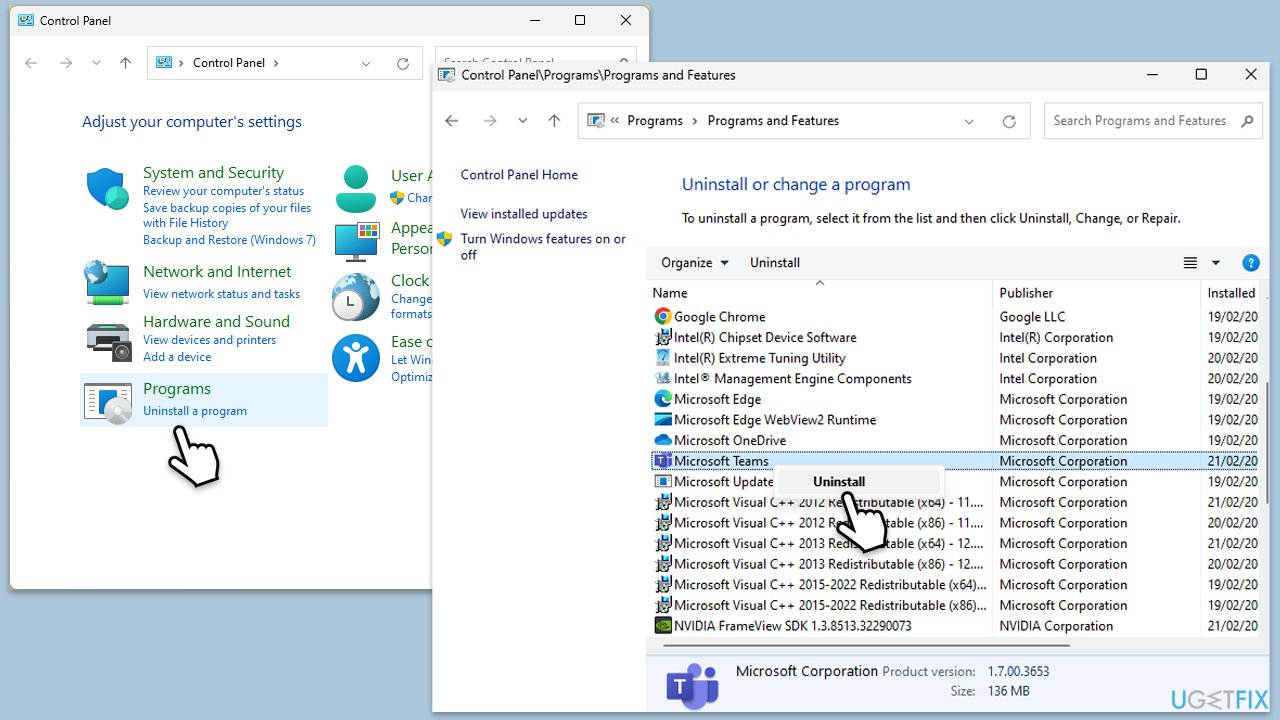Select the Microsoft OneDrive row

point(954,440)
